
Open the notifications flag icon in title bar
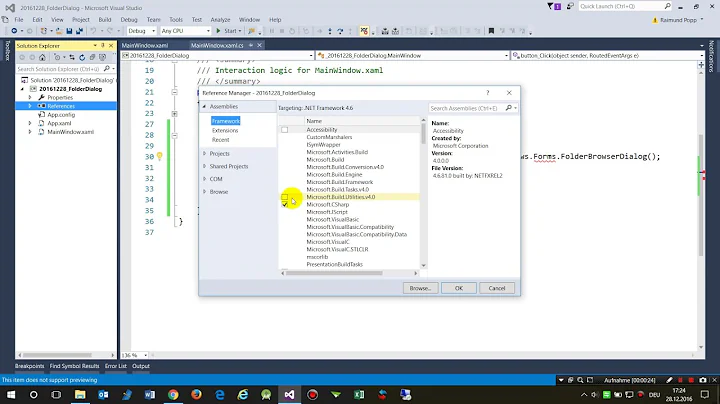(x=554, y=6)
